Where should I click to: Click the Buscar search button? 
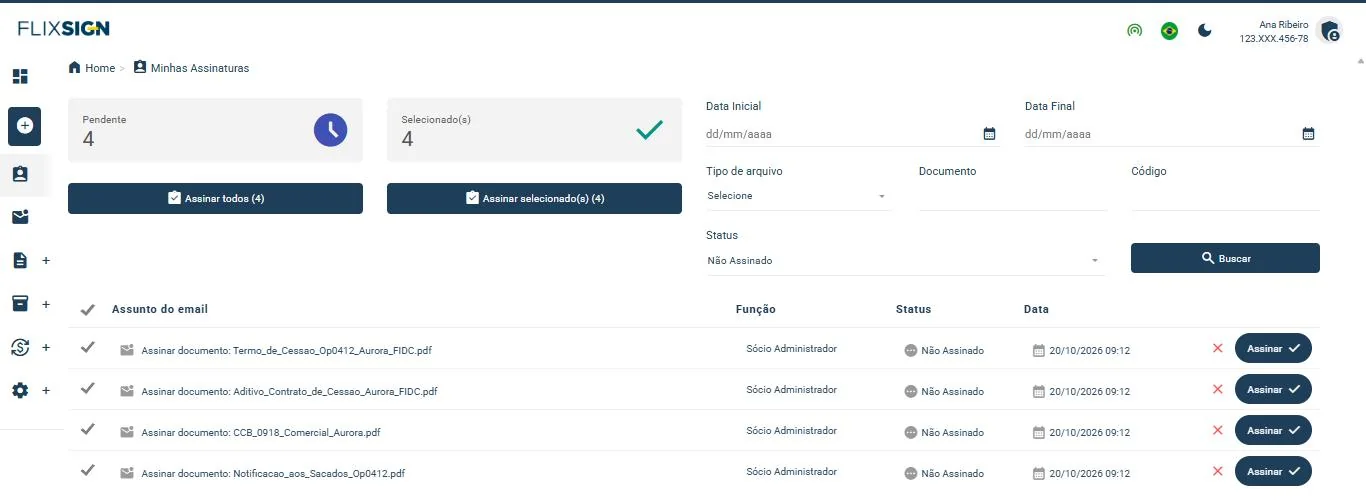tap(1225, 258)
